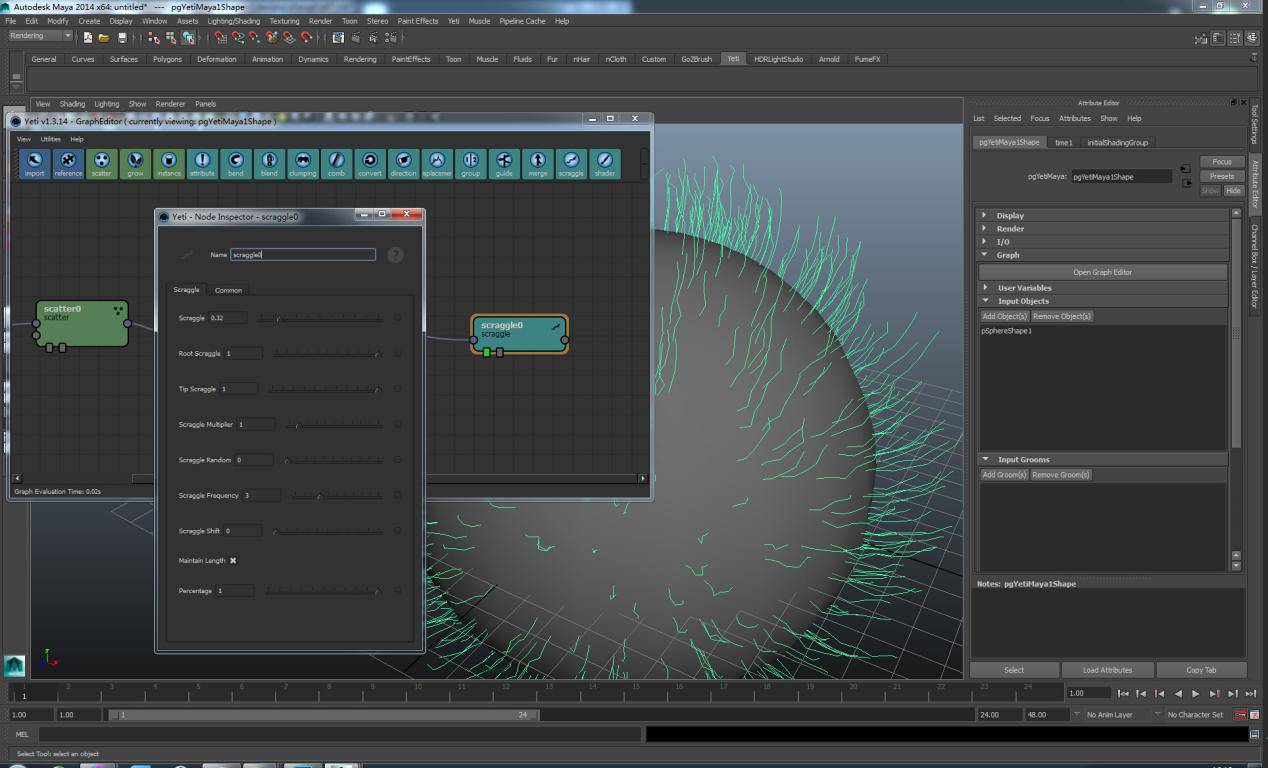Open the Rendering menu set dropdown
Screen dimensions: 1268x768
point(40,36)
